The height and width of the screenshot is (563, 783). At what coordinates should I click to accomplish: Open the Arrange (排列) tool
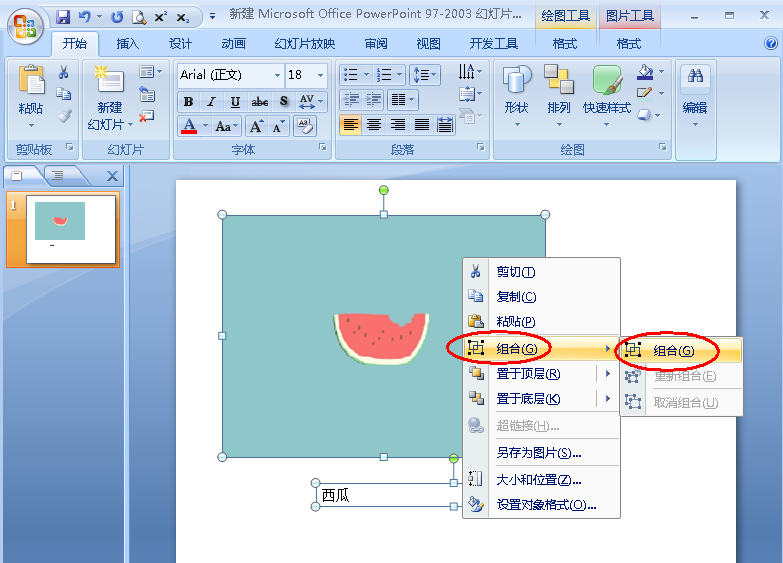pyautogui.click(x=558, y=90)
